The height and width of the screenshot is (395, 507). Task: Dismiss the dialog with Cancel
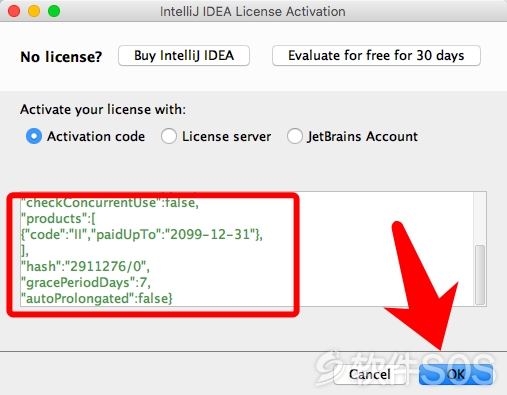[370, 374]
